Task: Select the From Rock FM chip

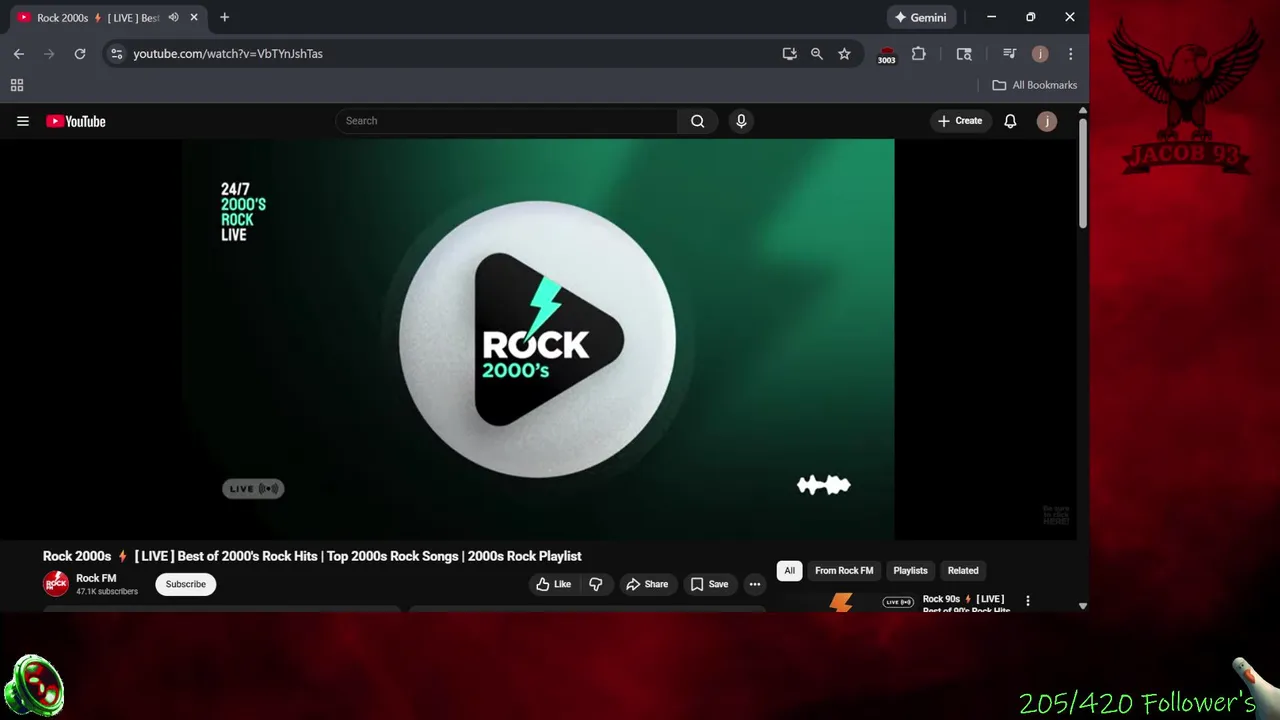Action: tap(844, 570)
